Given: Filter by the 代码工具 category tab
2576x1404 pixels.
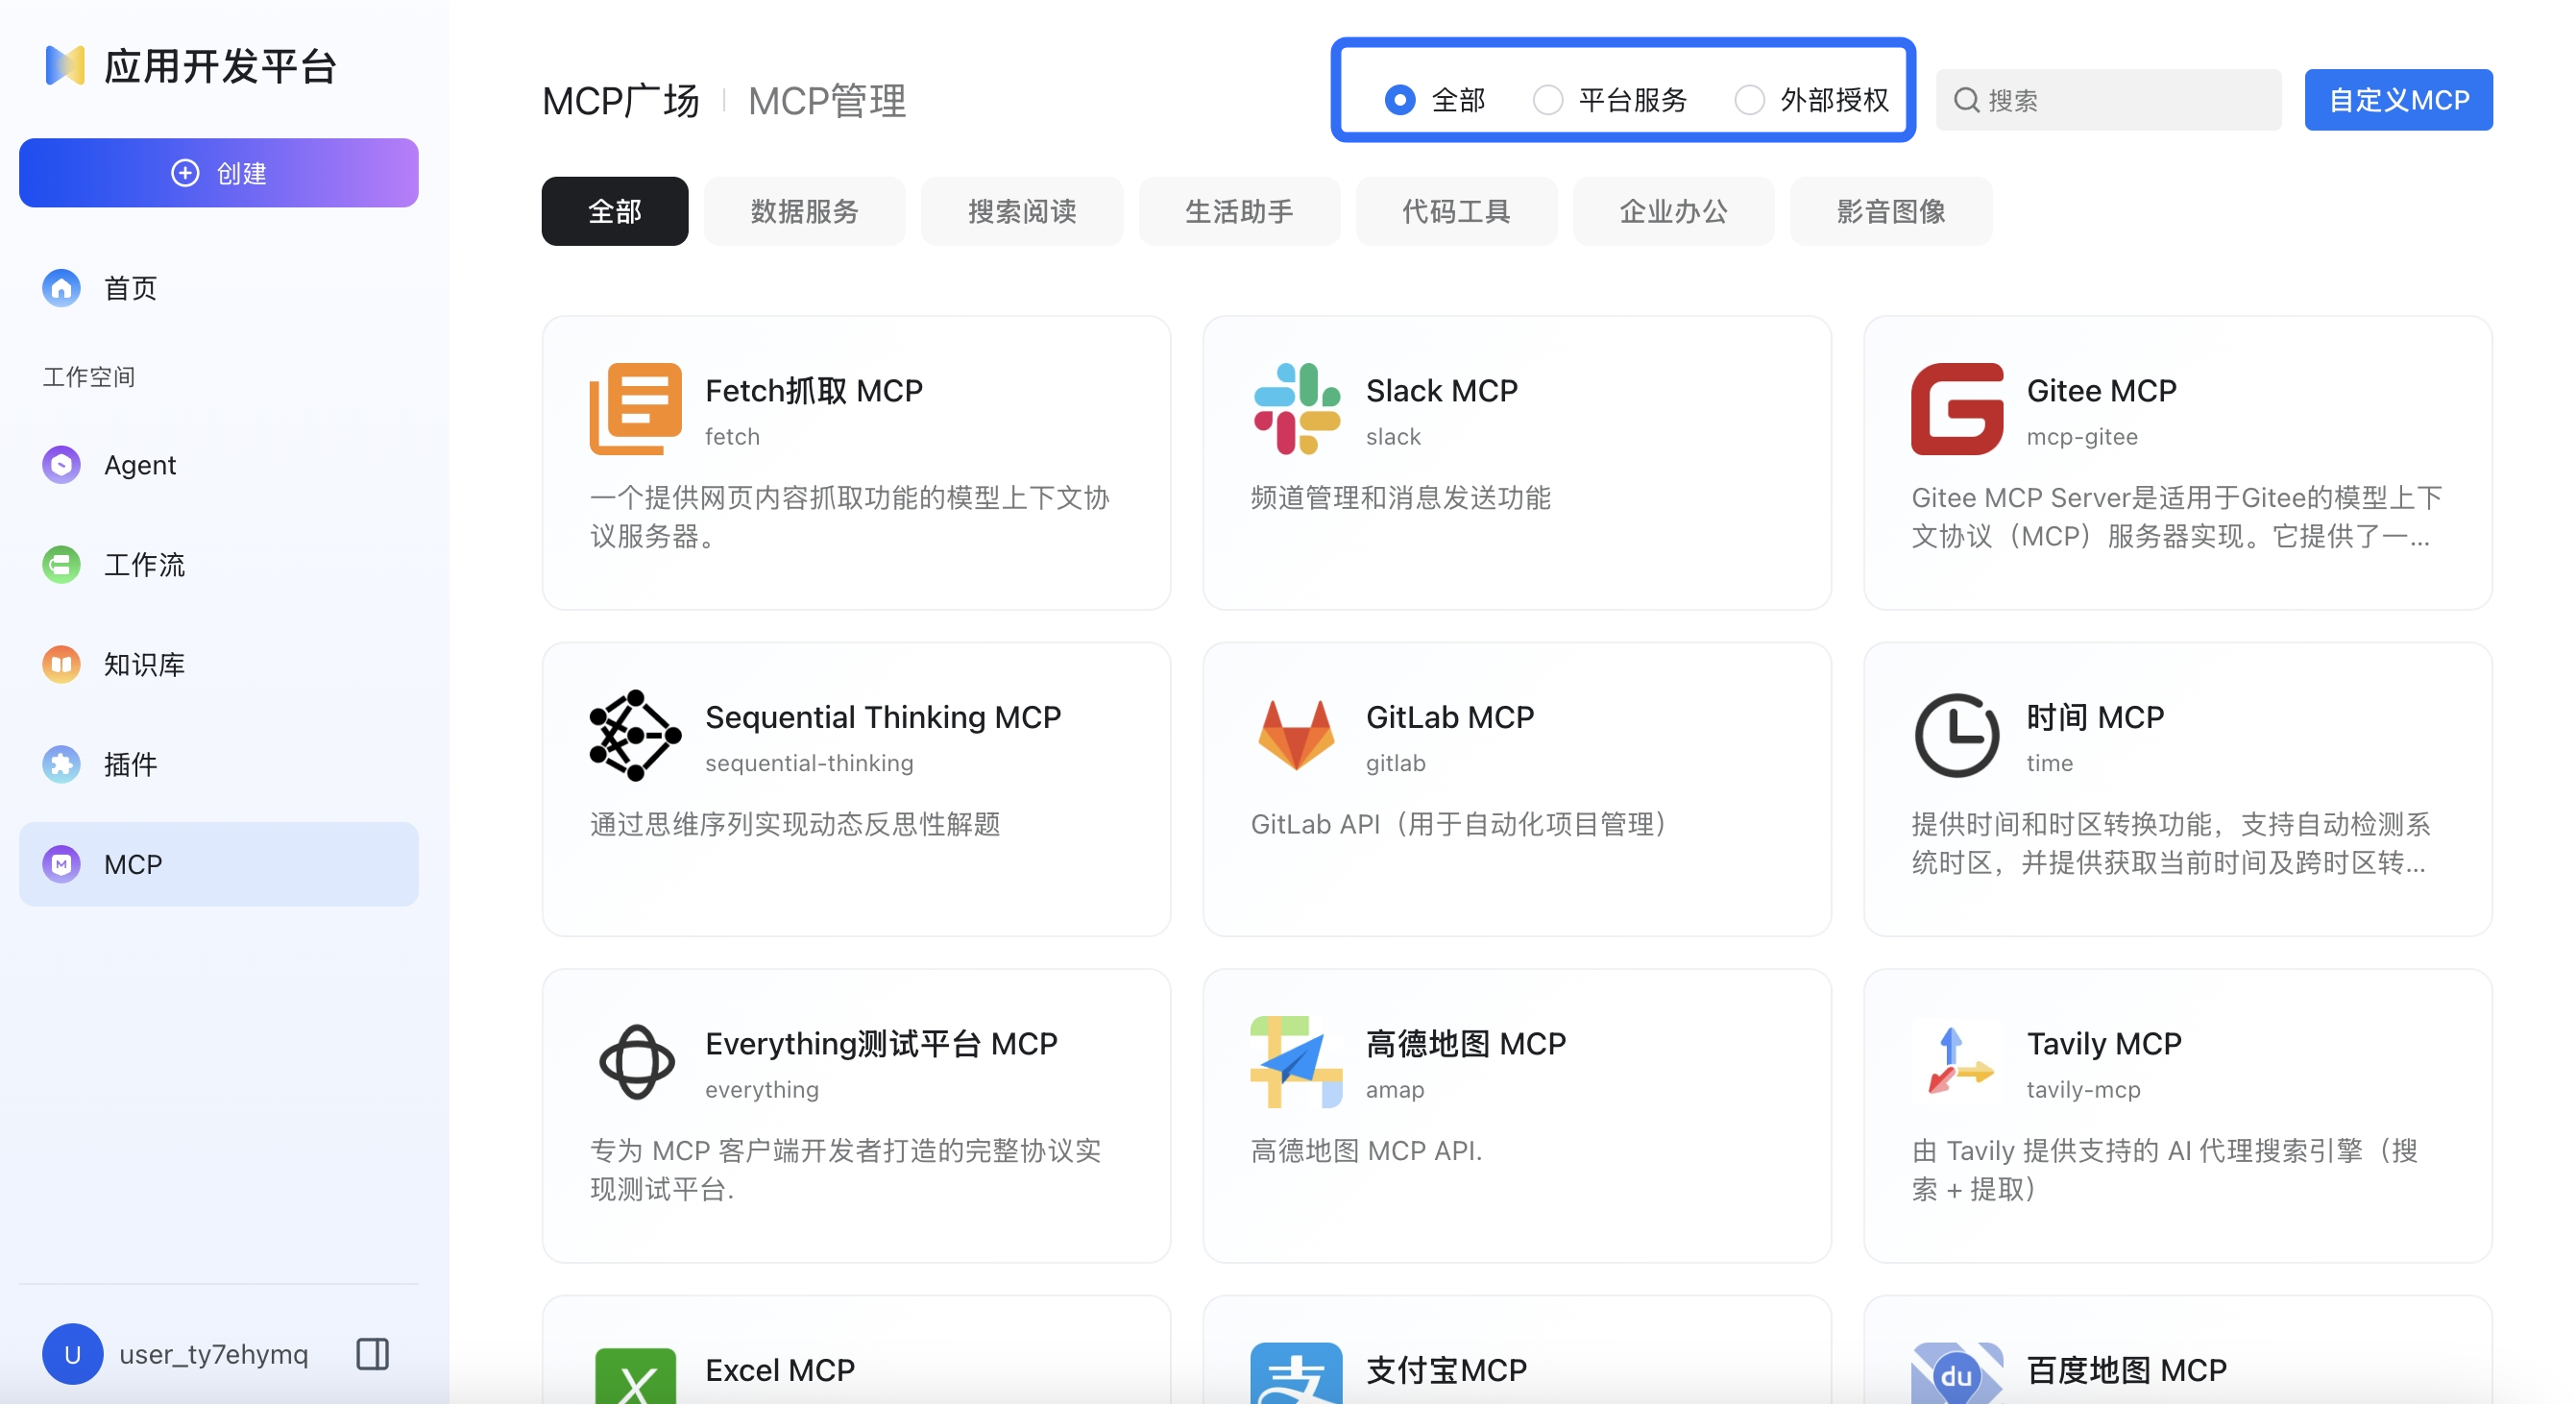Looking at the screenshot, I should click(1456, 211).
